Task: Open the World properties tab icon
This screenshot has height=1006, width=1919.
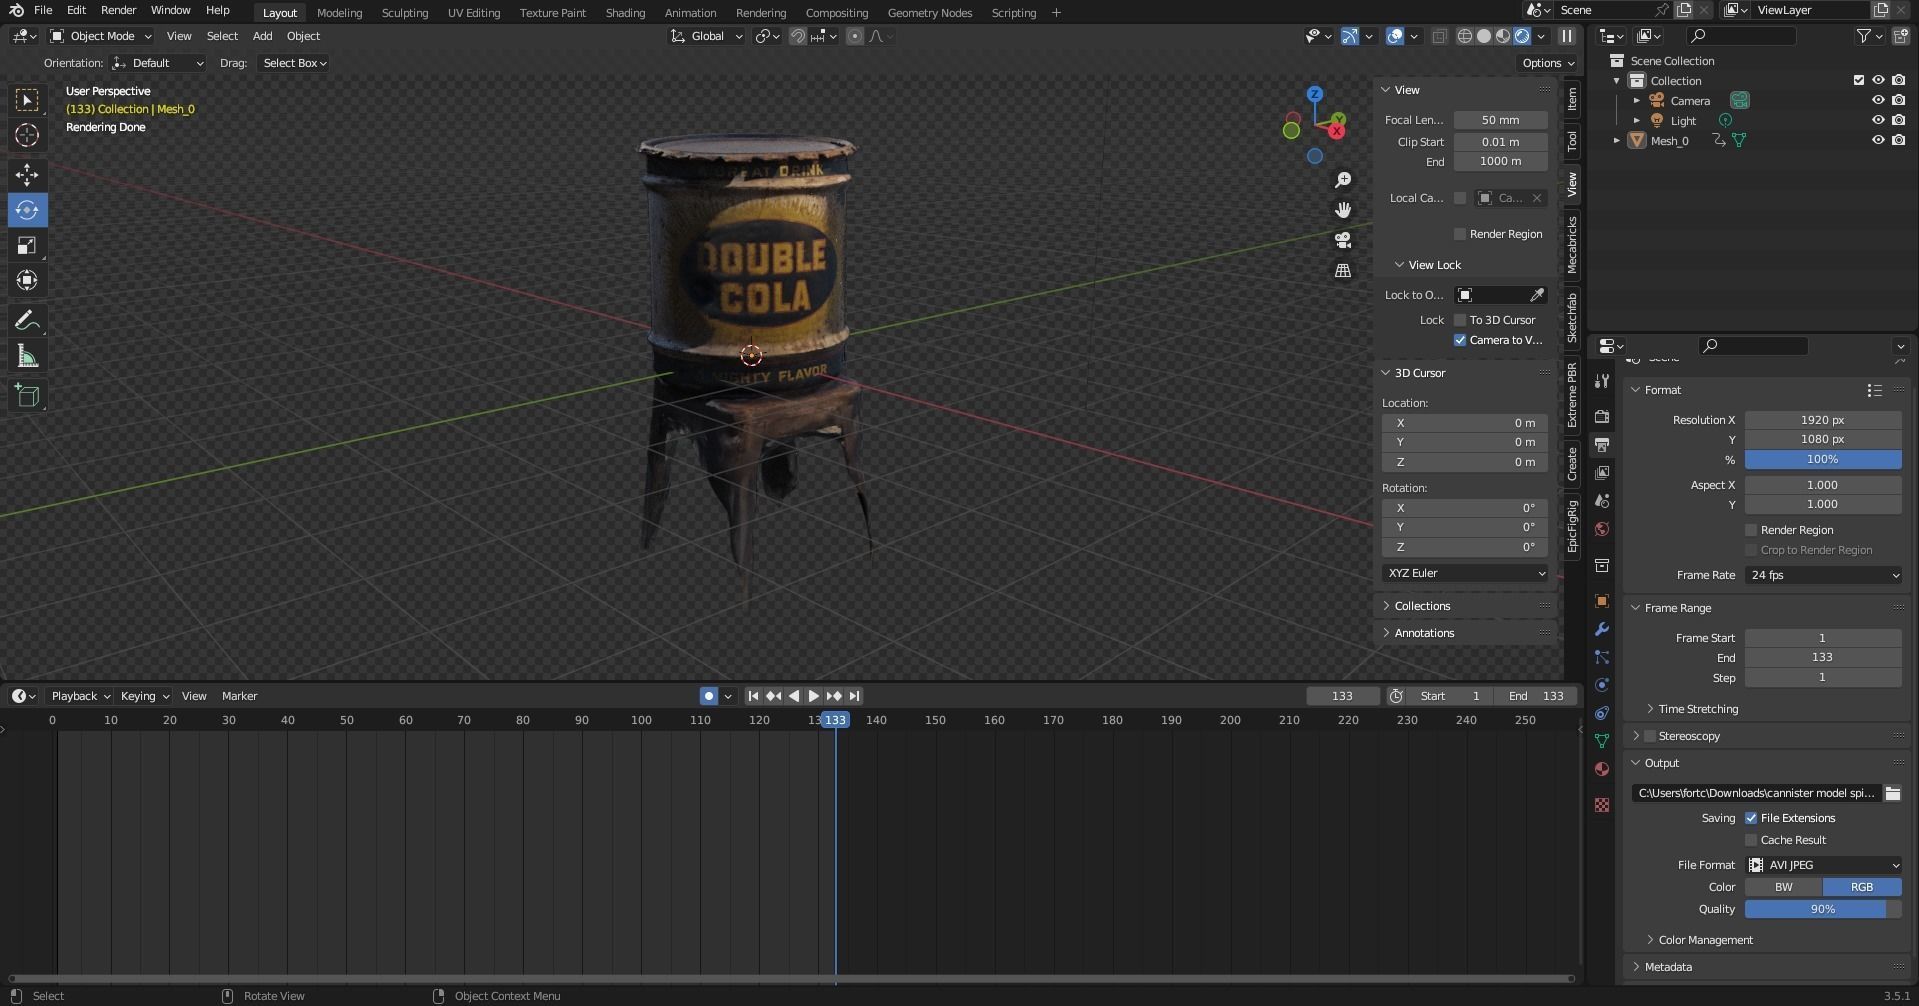Action: [x=1602, y=529]
